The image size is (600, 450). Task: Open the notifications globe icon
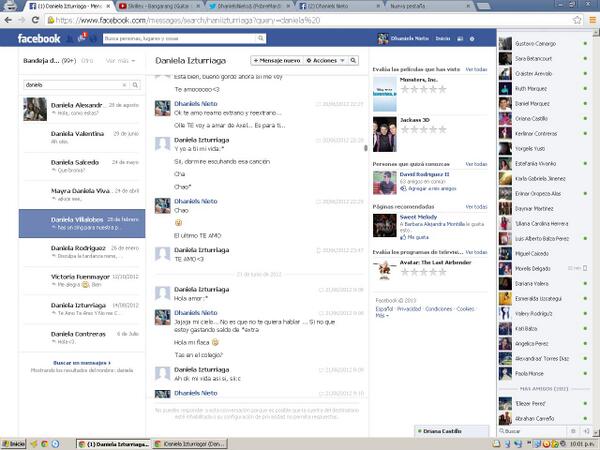(x=93, y=38)
